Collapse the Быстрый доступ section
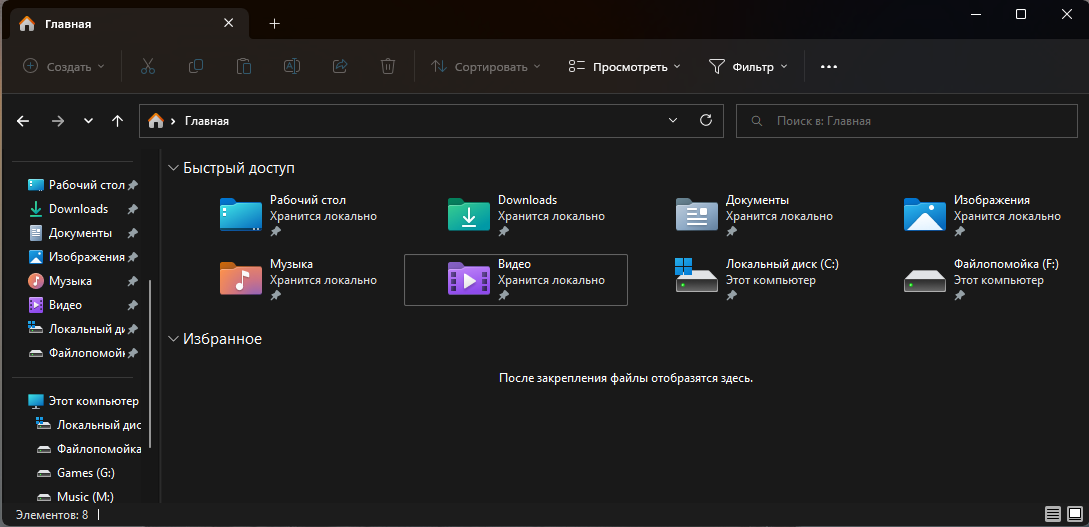The width and height of the screenshot is (1089, 527). coord(173,168)
